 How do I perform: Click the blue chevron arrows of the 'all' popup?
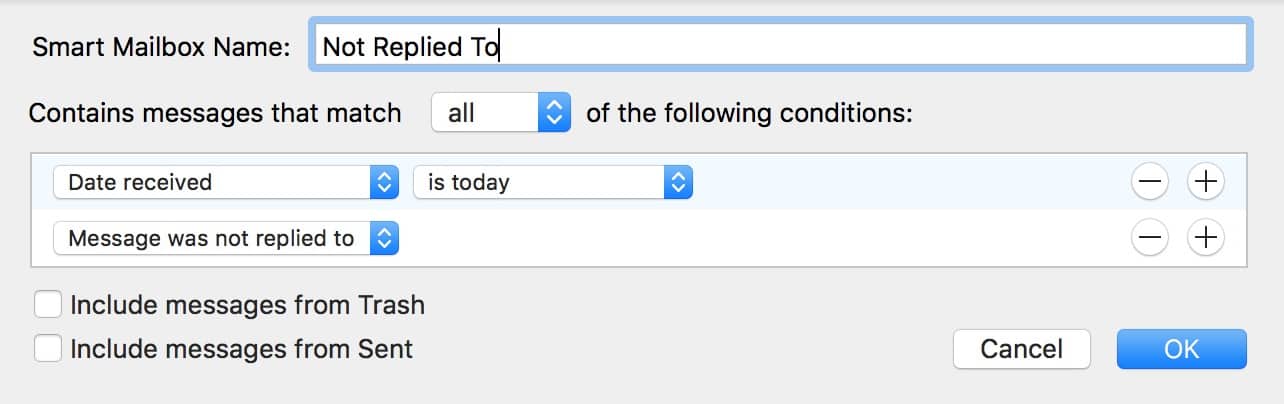[554, 113]
